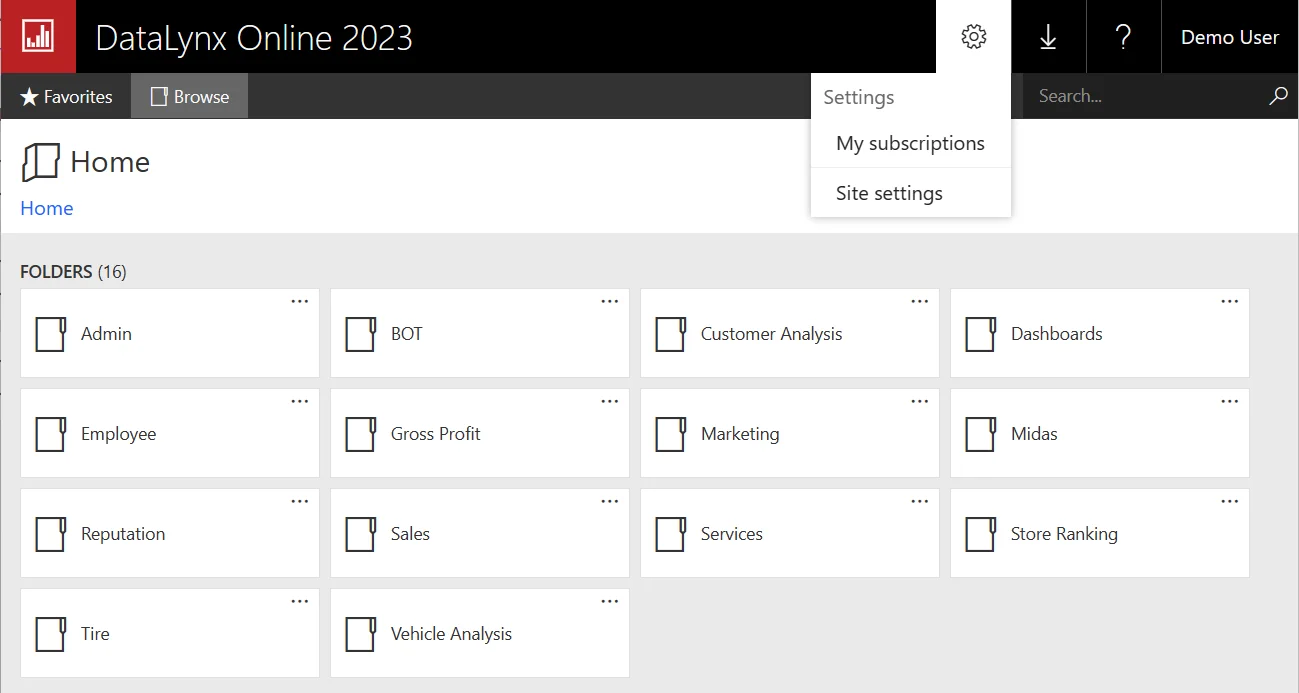The width and height of the screenshot is (1299, 693).
Task: Open the Gross Profit folder tile
Action: [x=479, y=434]
